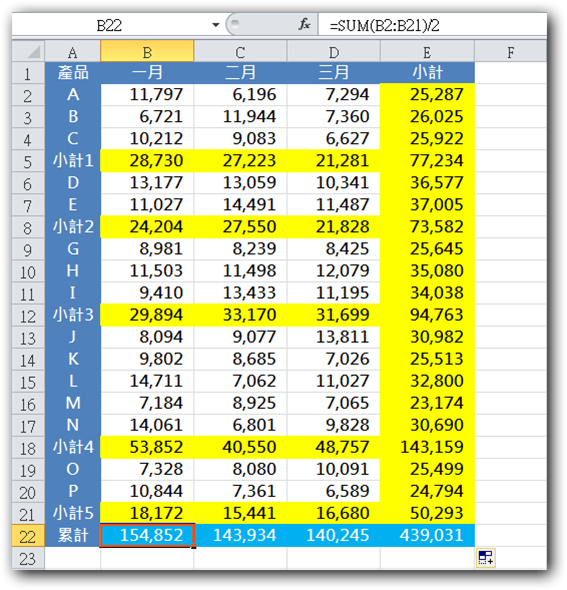Select row 22 header
567x590 pixels.
tap(28, 536)
